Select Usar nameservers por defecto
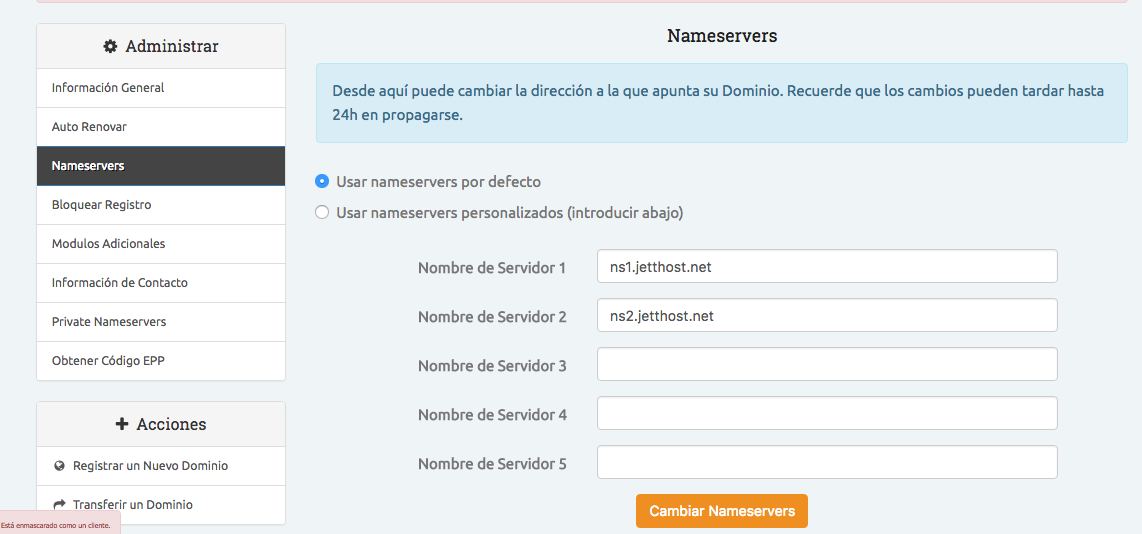The width and height of the screenshot is (1142, 534). (322, 182)
